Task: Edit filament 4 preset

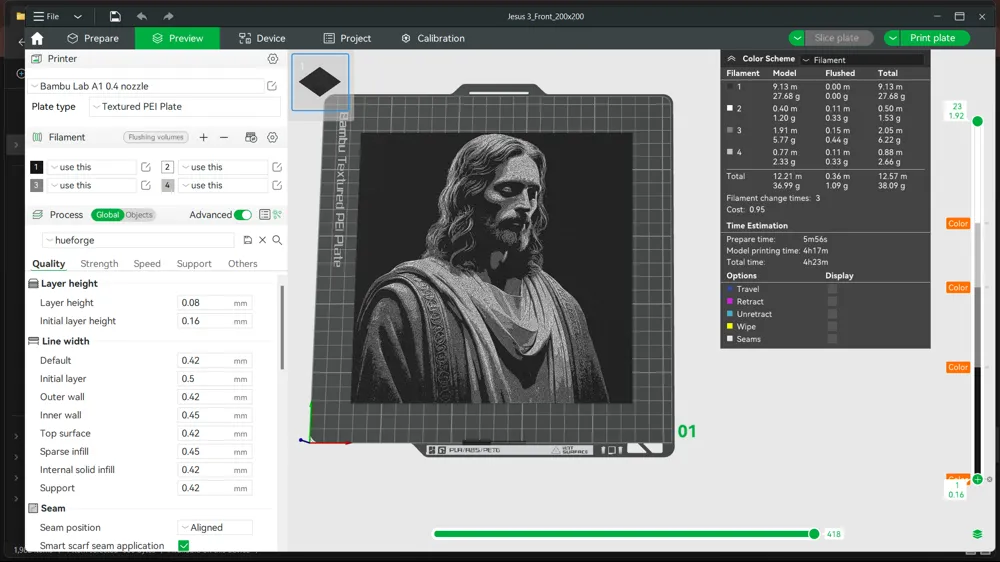Action: click(277, 186)
